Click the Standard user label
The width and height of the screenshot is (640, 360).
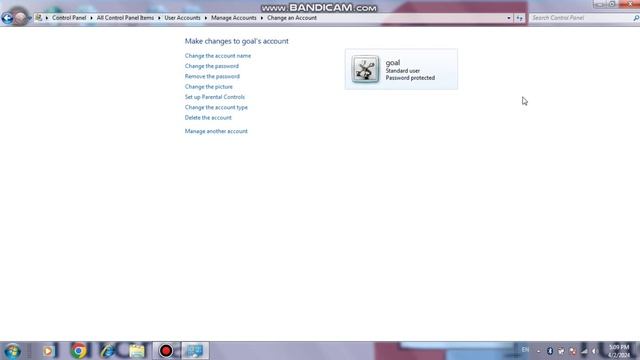click(x=403, y=71)
